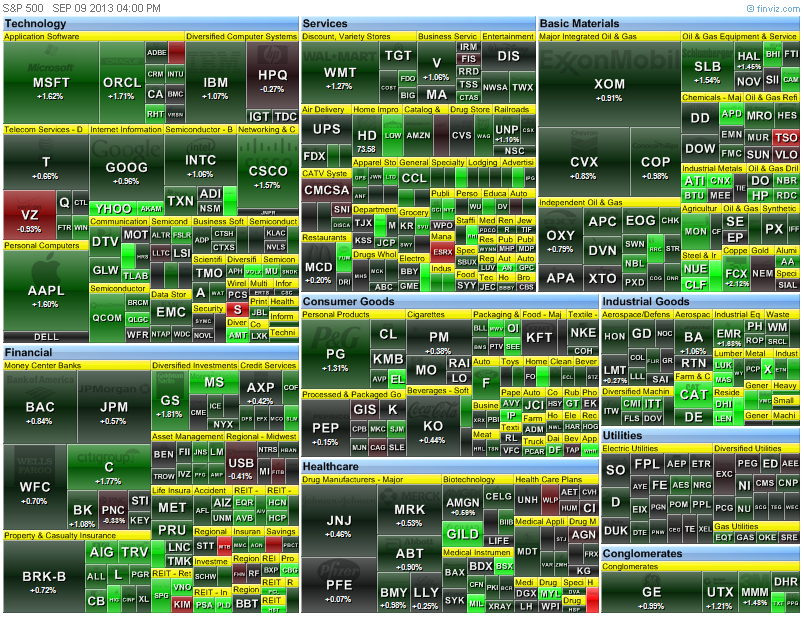Select the UPS Air Delivery tile

(x=327, y=130)
